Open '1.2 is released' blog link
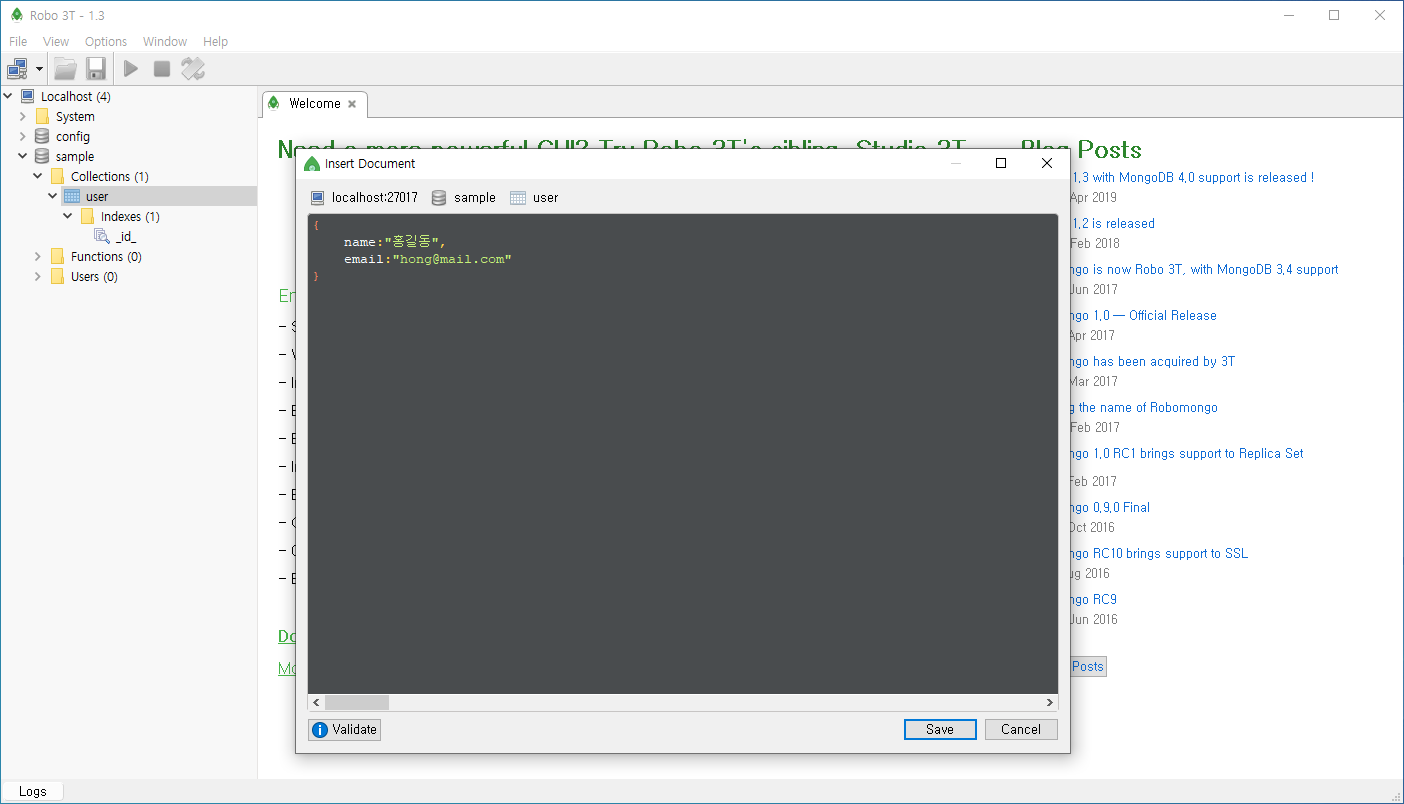 pos(1113,223)
